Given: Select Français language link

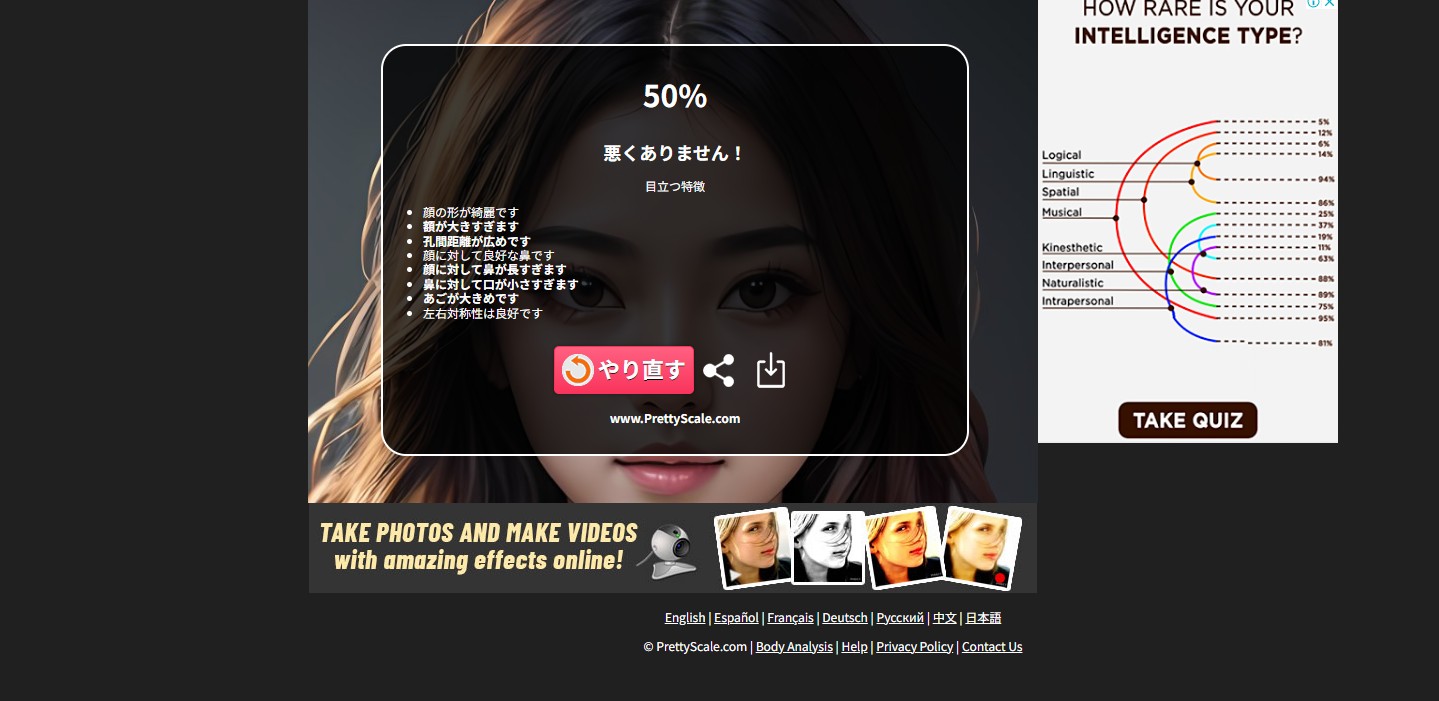Looking at the screenshot, I should [790, 618].
